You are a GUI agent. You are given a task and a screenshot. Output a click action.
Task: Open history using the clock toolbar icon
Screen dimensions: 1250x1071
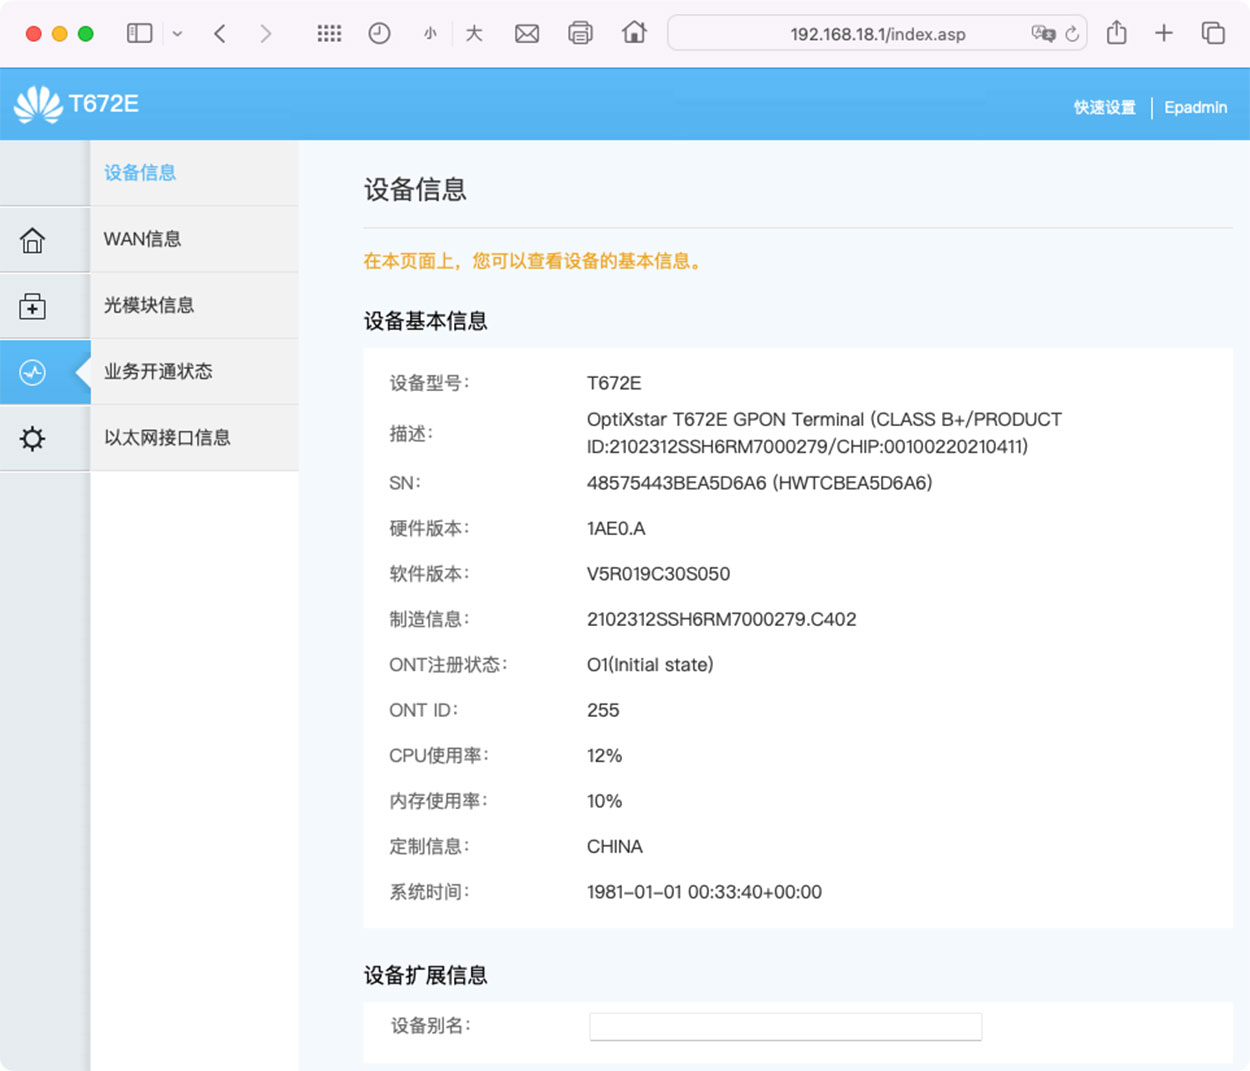pyautogui.click(x=379, y=32)
